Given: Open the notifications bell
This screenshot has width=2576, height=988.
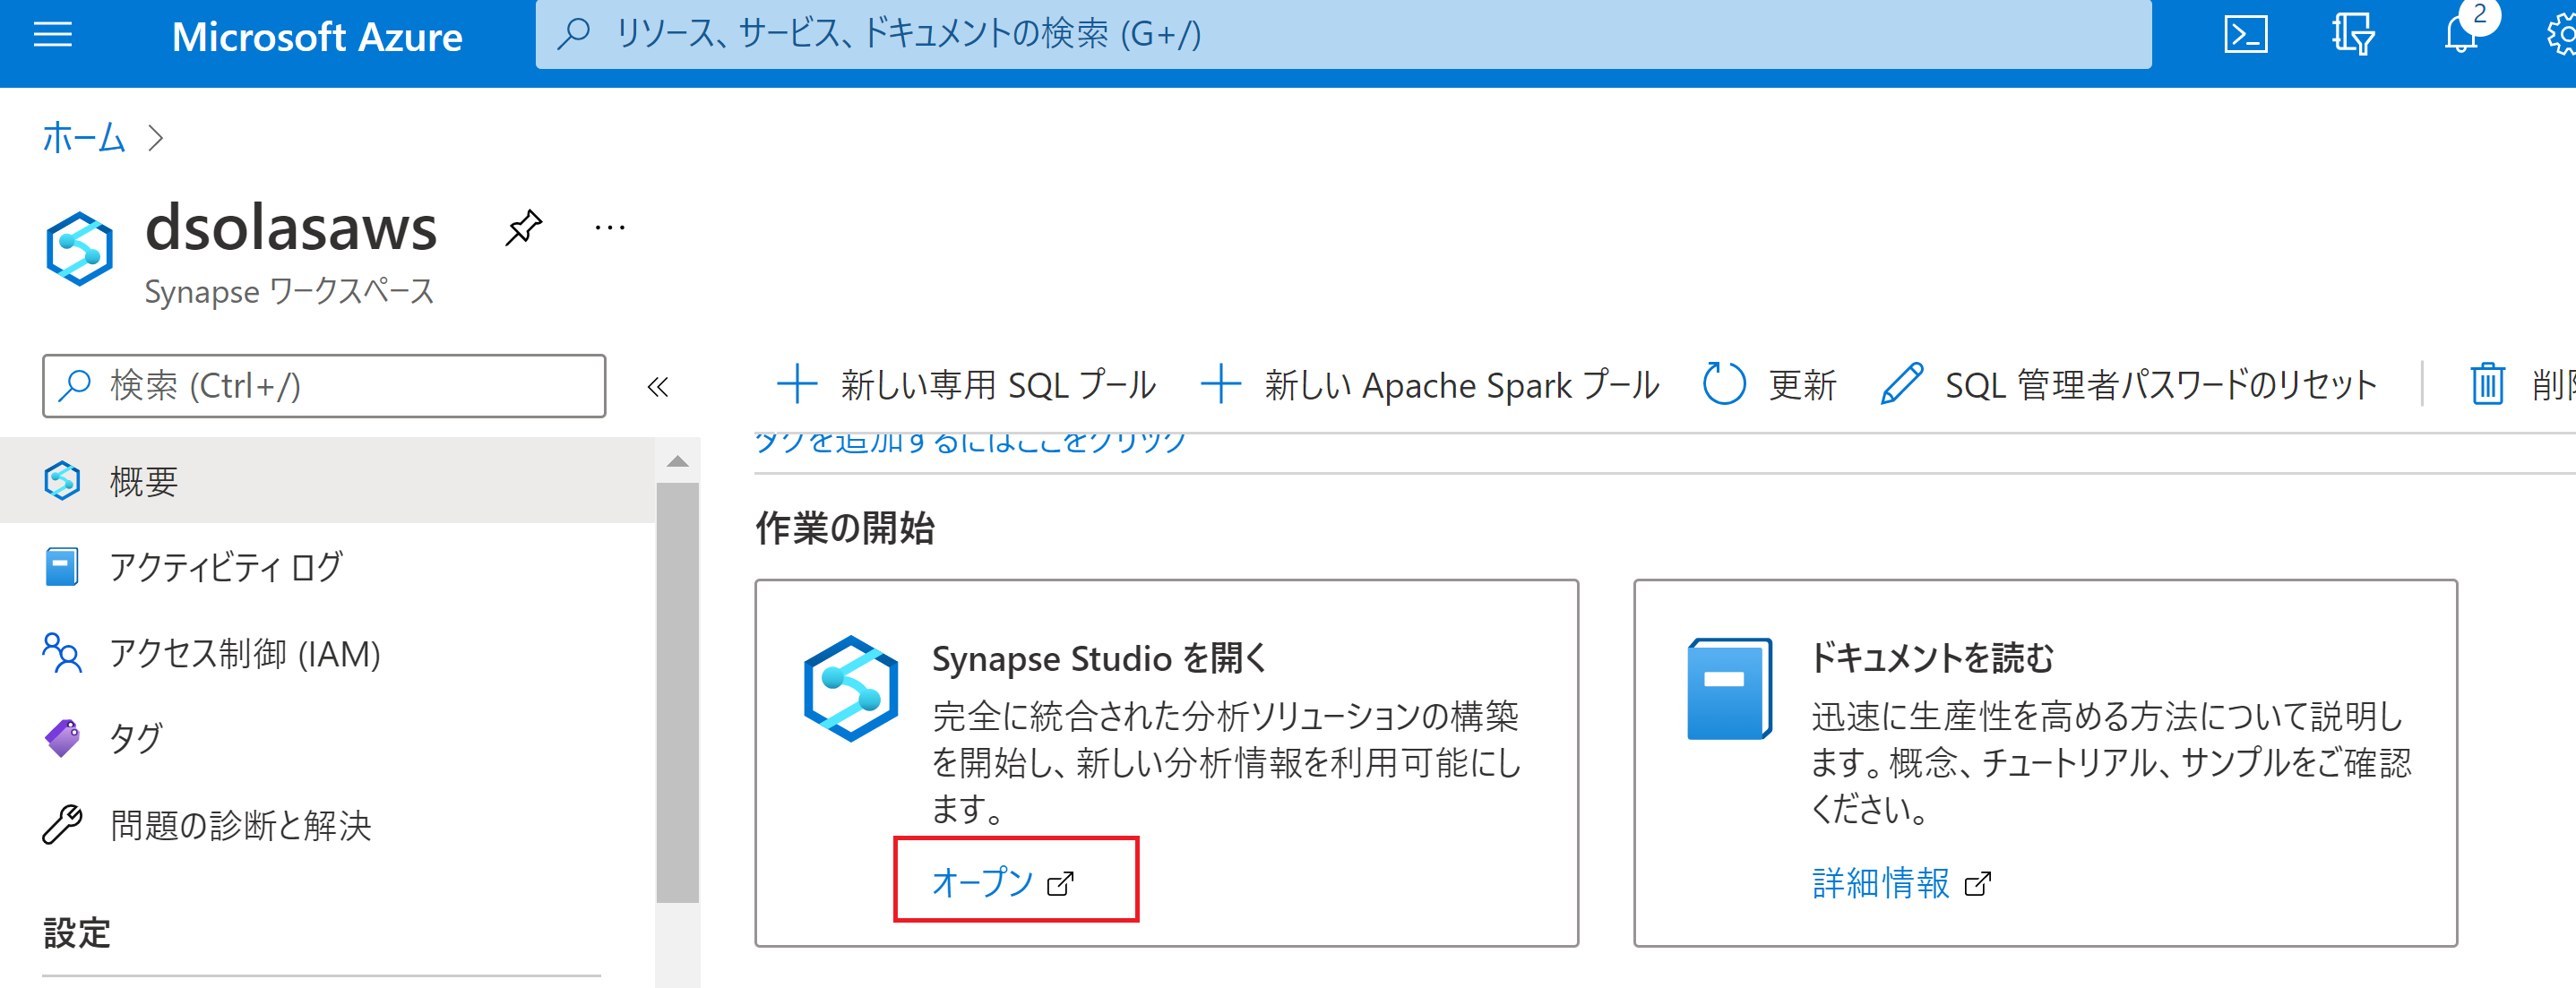Looking at the screenshot, I should coord(2460,36).
